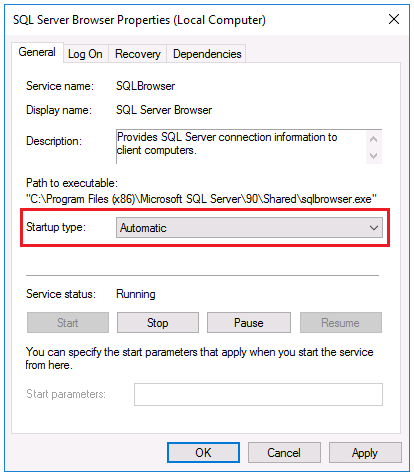The width and height of the screenshot is (414, 476).
Task: Click the Start parameters input field
Action: tap(258, 394)
